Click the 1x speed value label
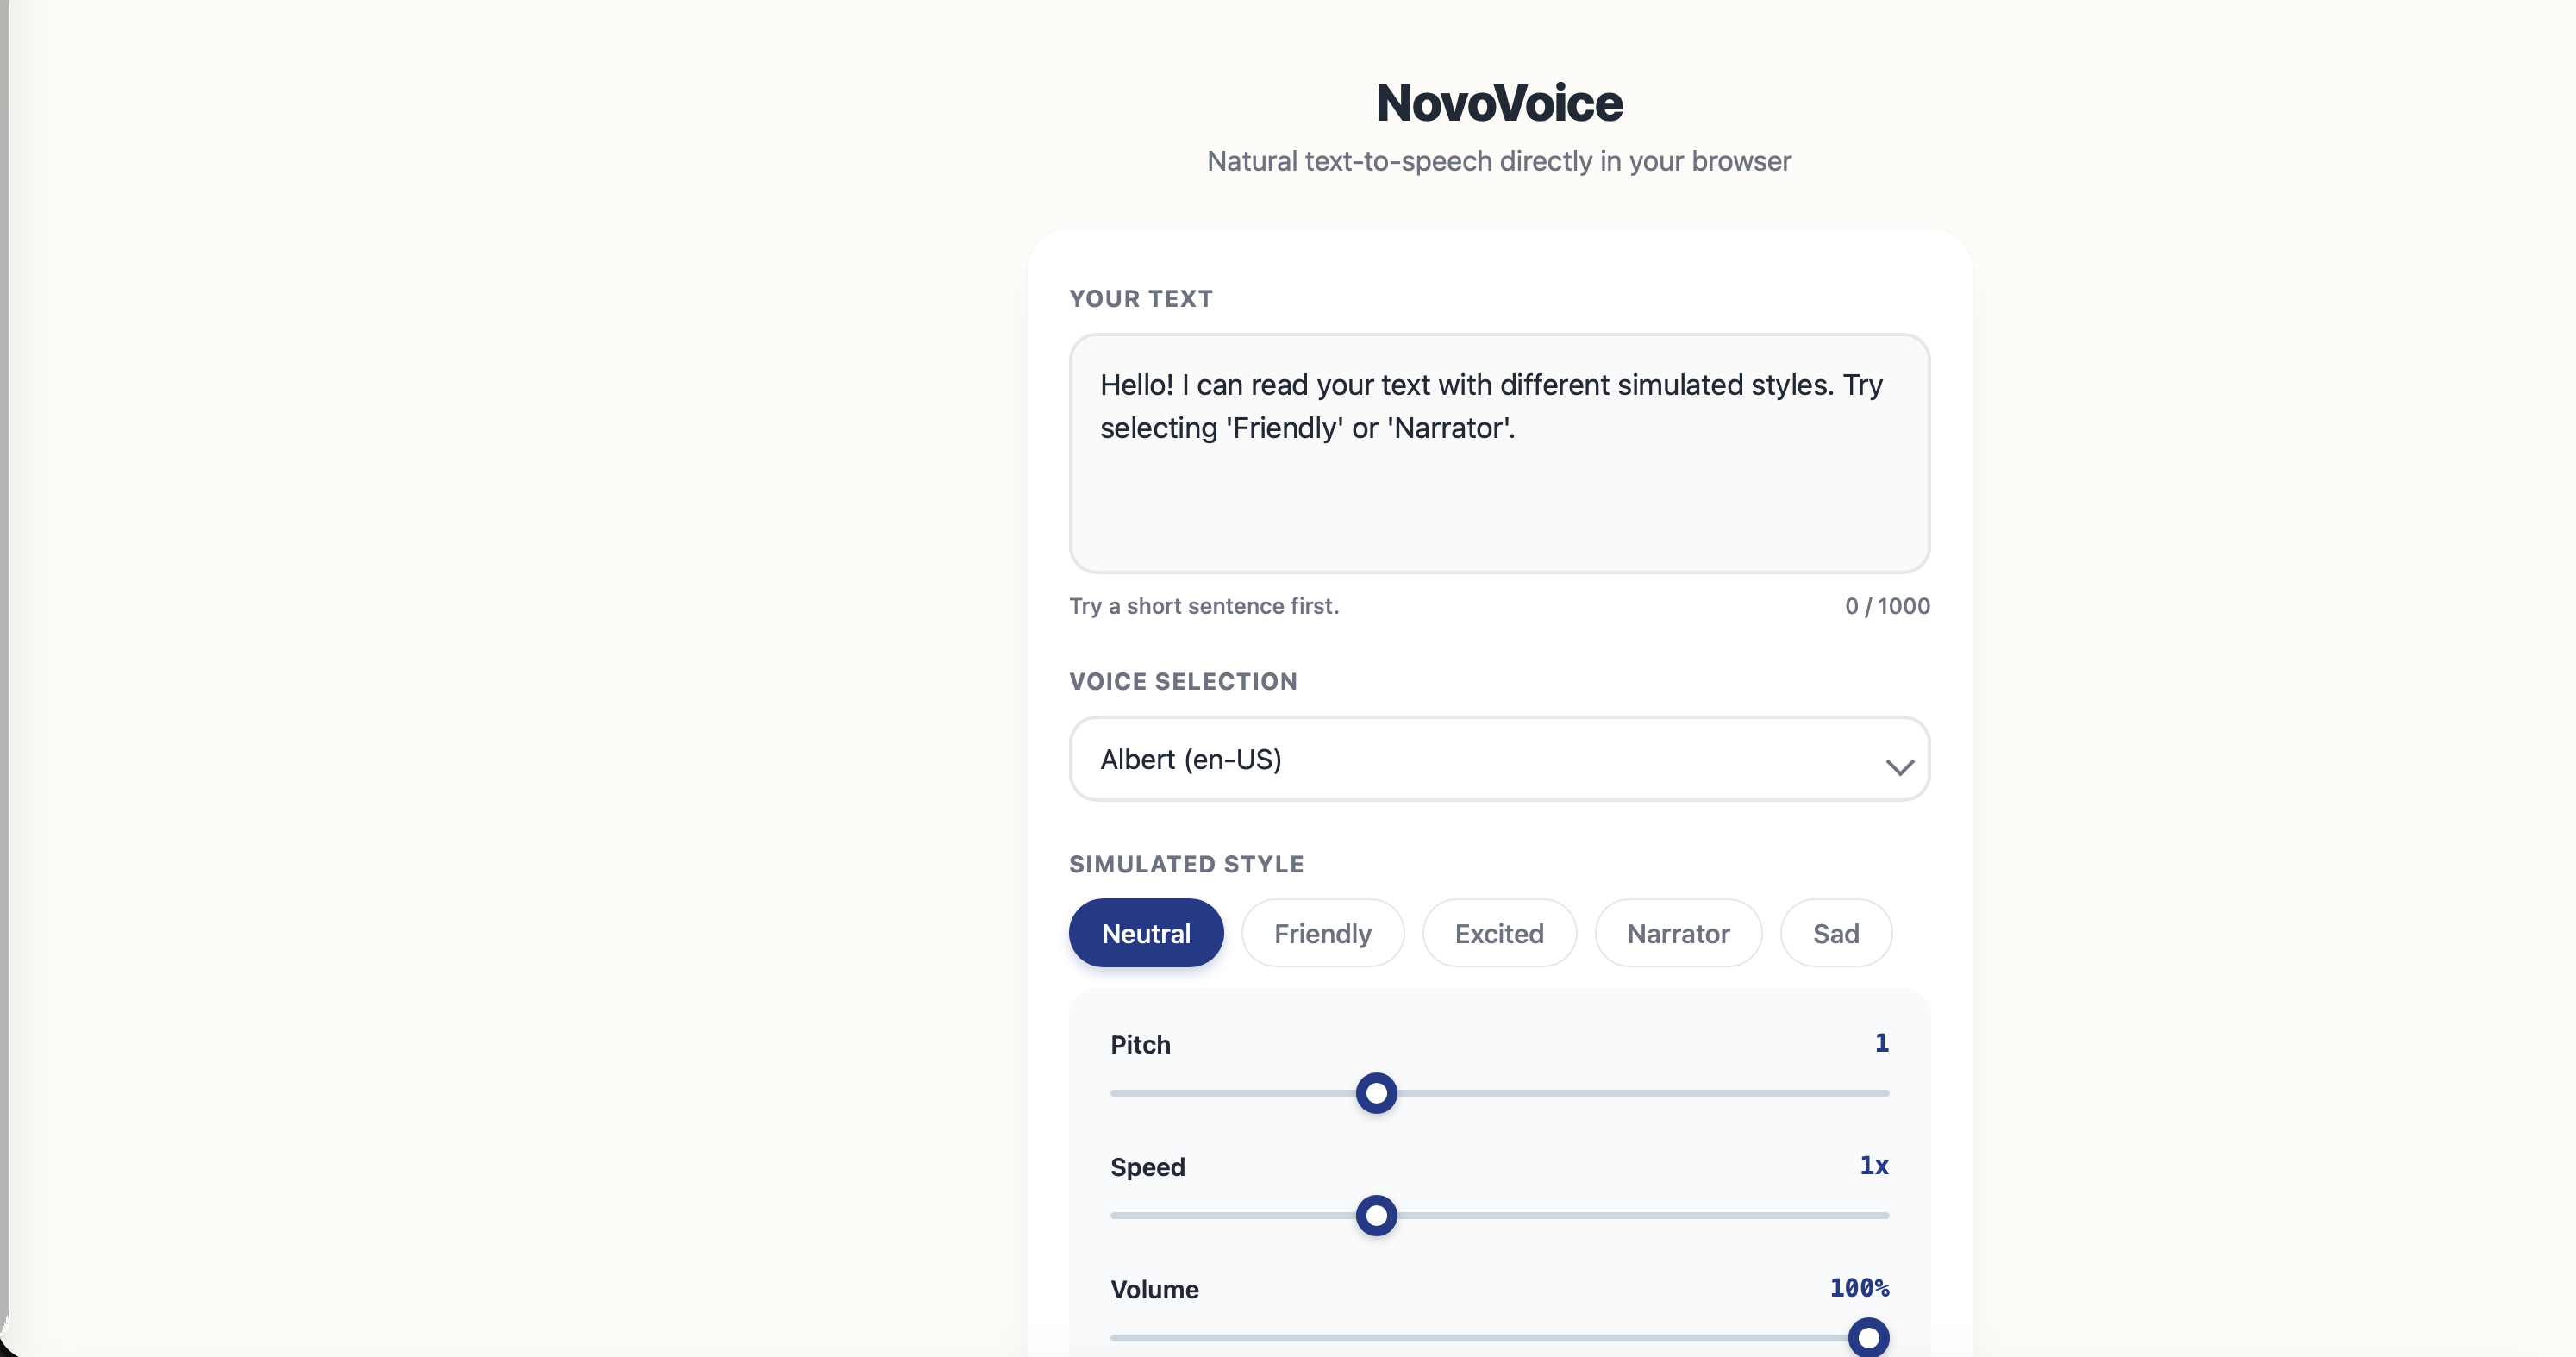The image size is (2576, 1357). click(x=1873, y=1166)
